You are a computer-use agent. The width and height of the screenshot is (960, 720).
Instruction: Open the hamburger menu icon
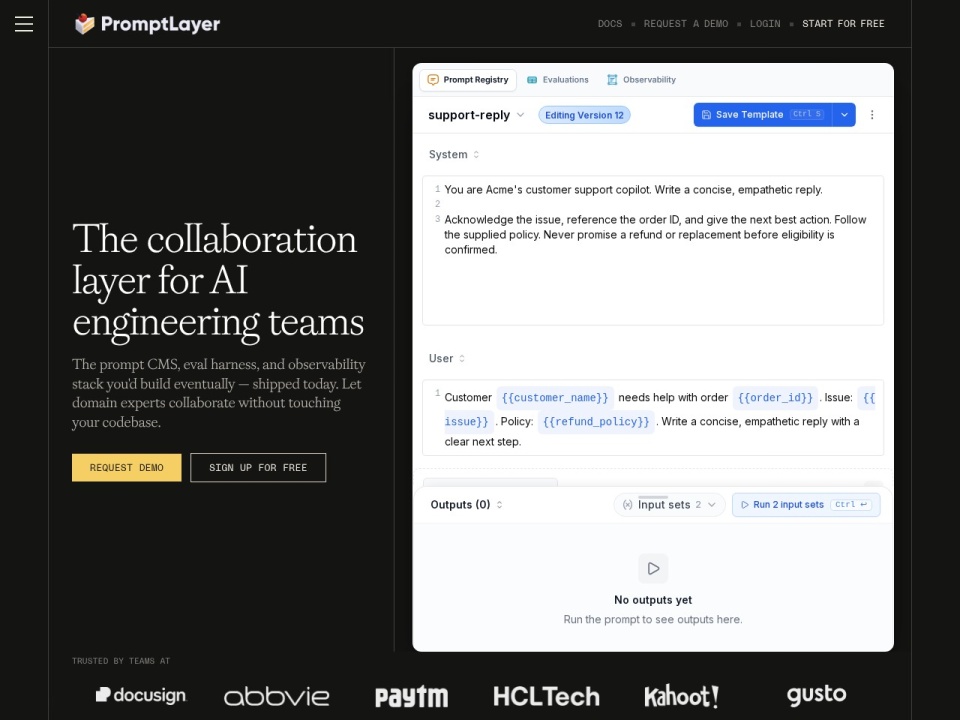click(x=24, y=24)
